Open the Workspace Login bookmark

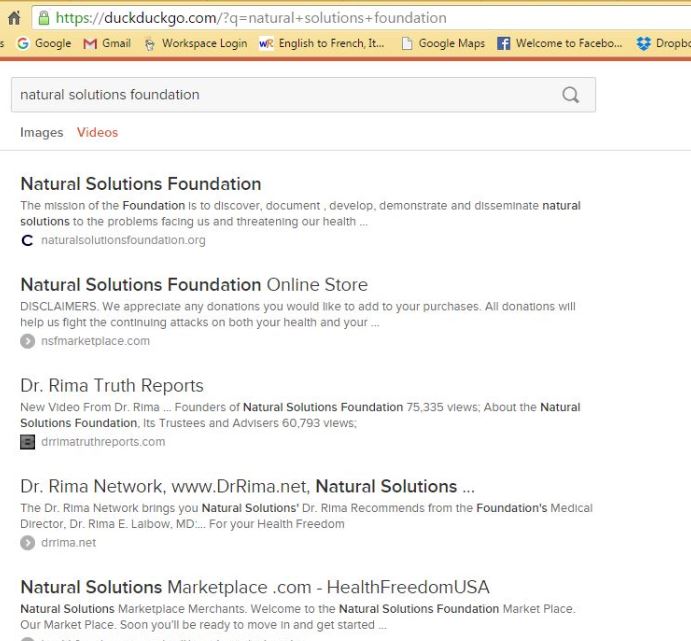click(195, 43)
